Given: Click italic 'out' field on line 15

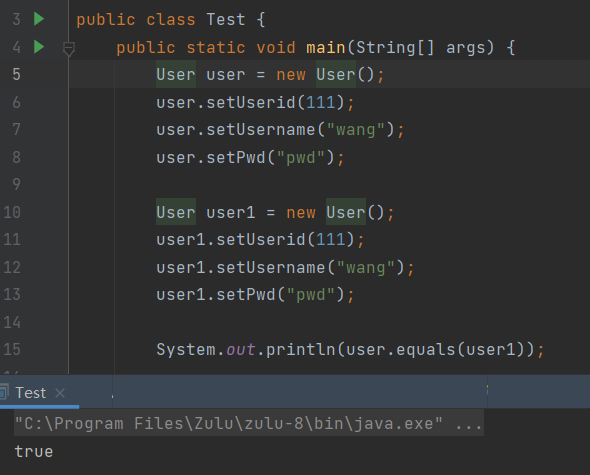Looking at the screenshot, I should click(x=241, y=350).
